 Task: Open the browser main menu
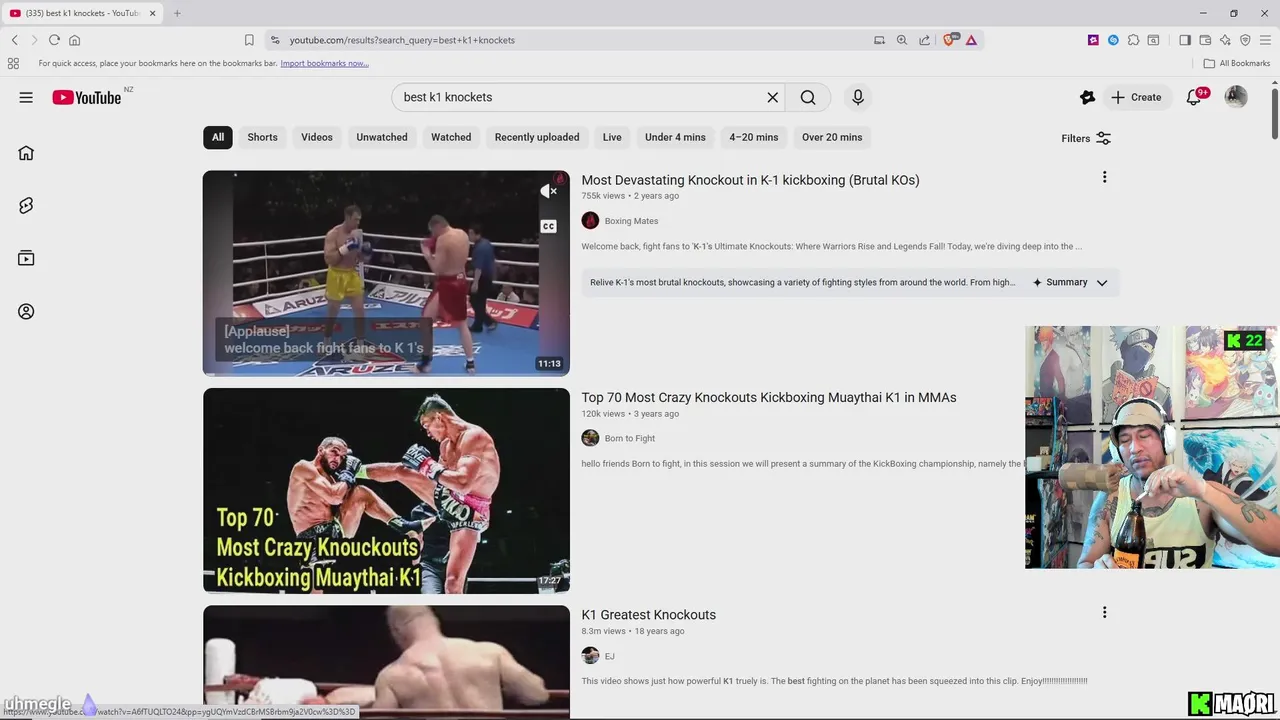coord(1265,40)
